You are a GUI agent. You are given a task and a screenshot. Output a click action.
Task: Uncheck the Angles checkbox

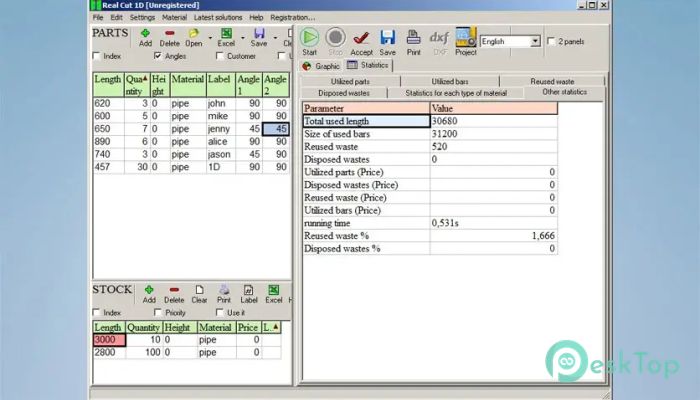pyautogui.click(x=158, y=56)
